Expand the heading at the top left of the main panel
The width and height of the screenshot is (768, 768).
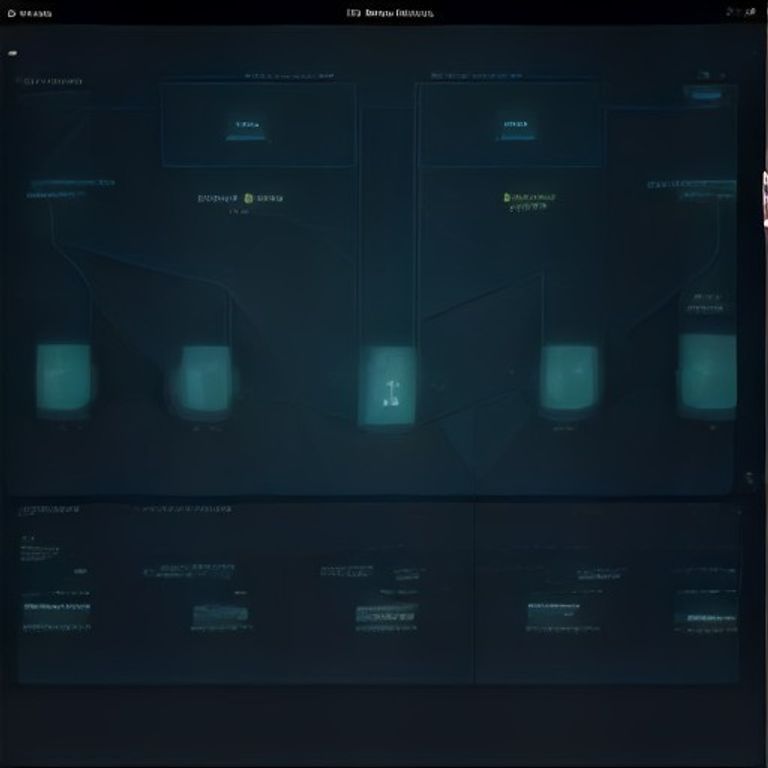[53, 81]
